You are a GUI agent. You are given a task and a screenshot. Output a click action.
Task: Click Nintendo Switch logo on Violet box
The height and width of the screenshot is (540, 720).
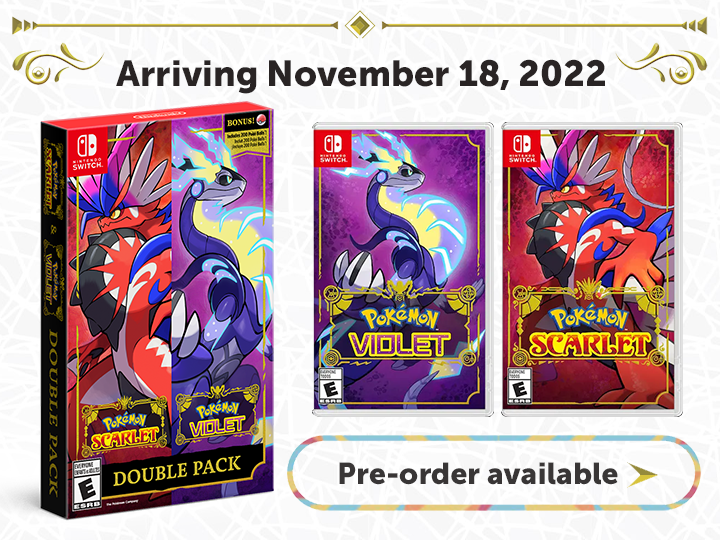coord(333,148)
